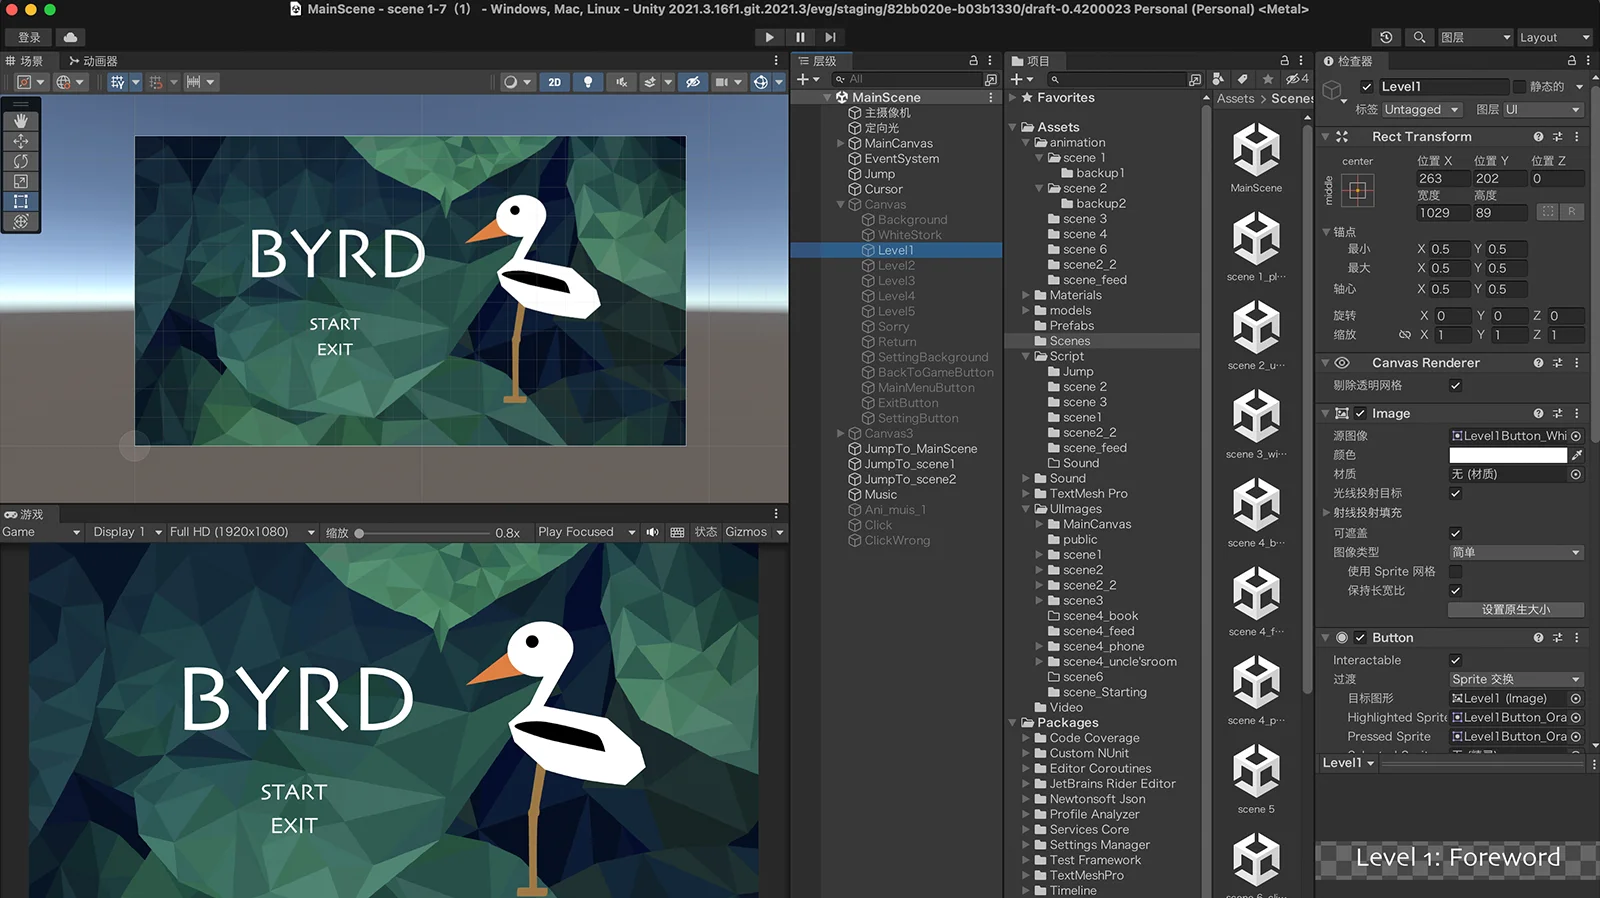Click the Play button
The width and height of the screenshot is (1600, 898).
[x=769, y=37]
